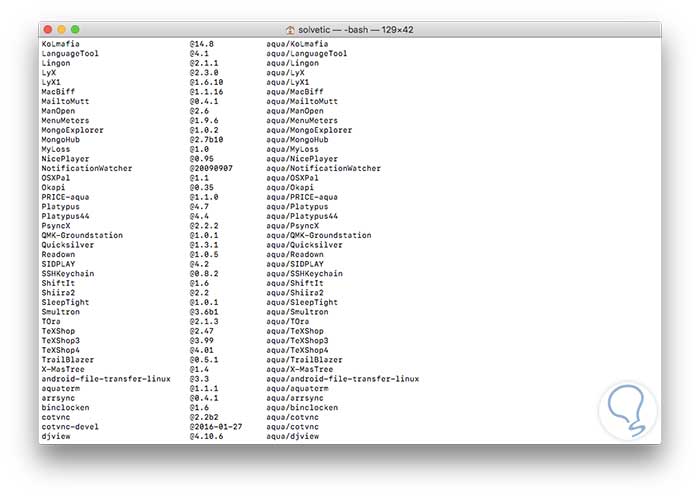This screenshot has height=499, width=700.
Task: Select 'SleepTight' in name column
Action: pos(65,302)
